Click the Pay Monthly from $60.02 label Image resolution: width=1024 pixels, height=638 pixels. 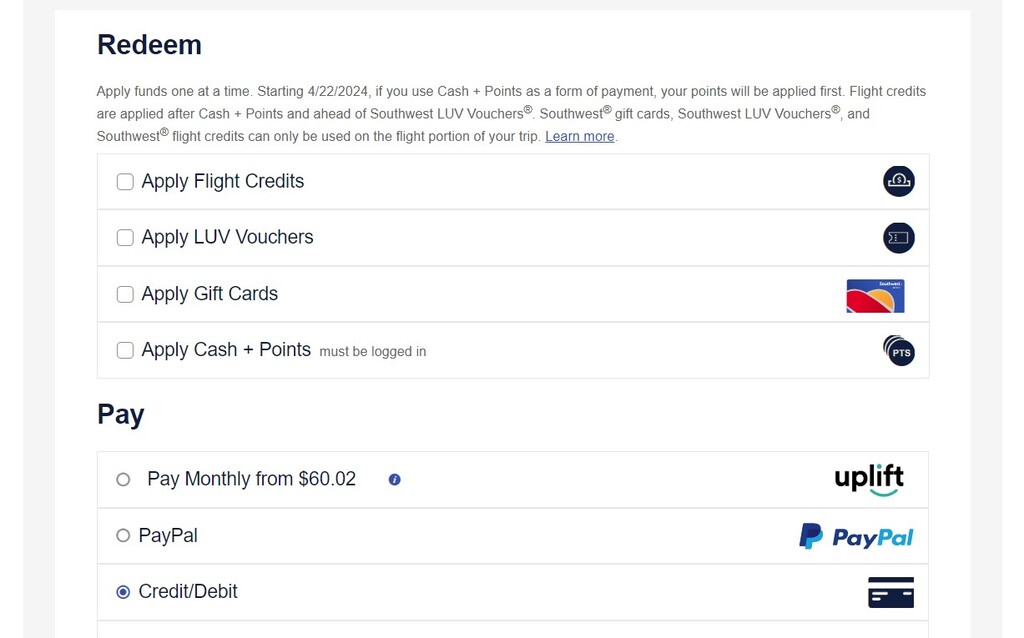coord(251,479)
